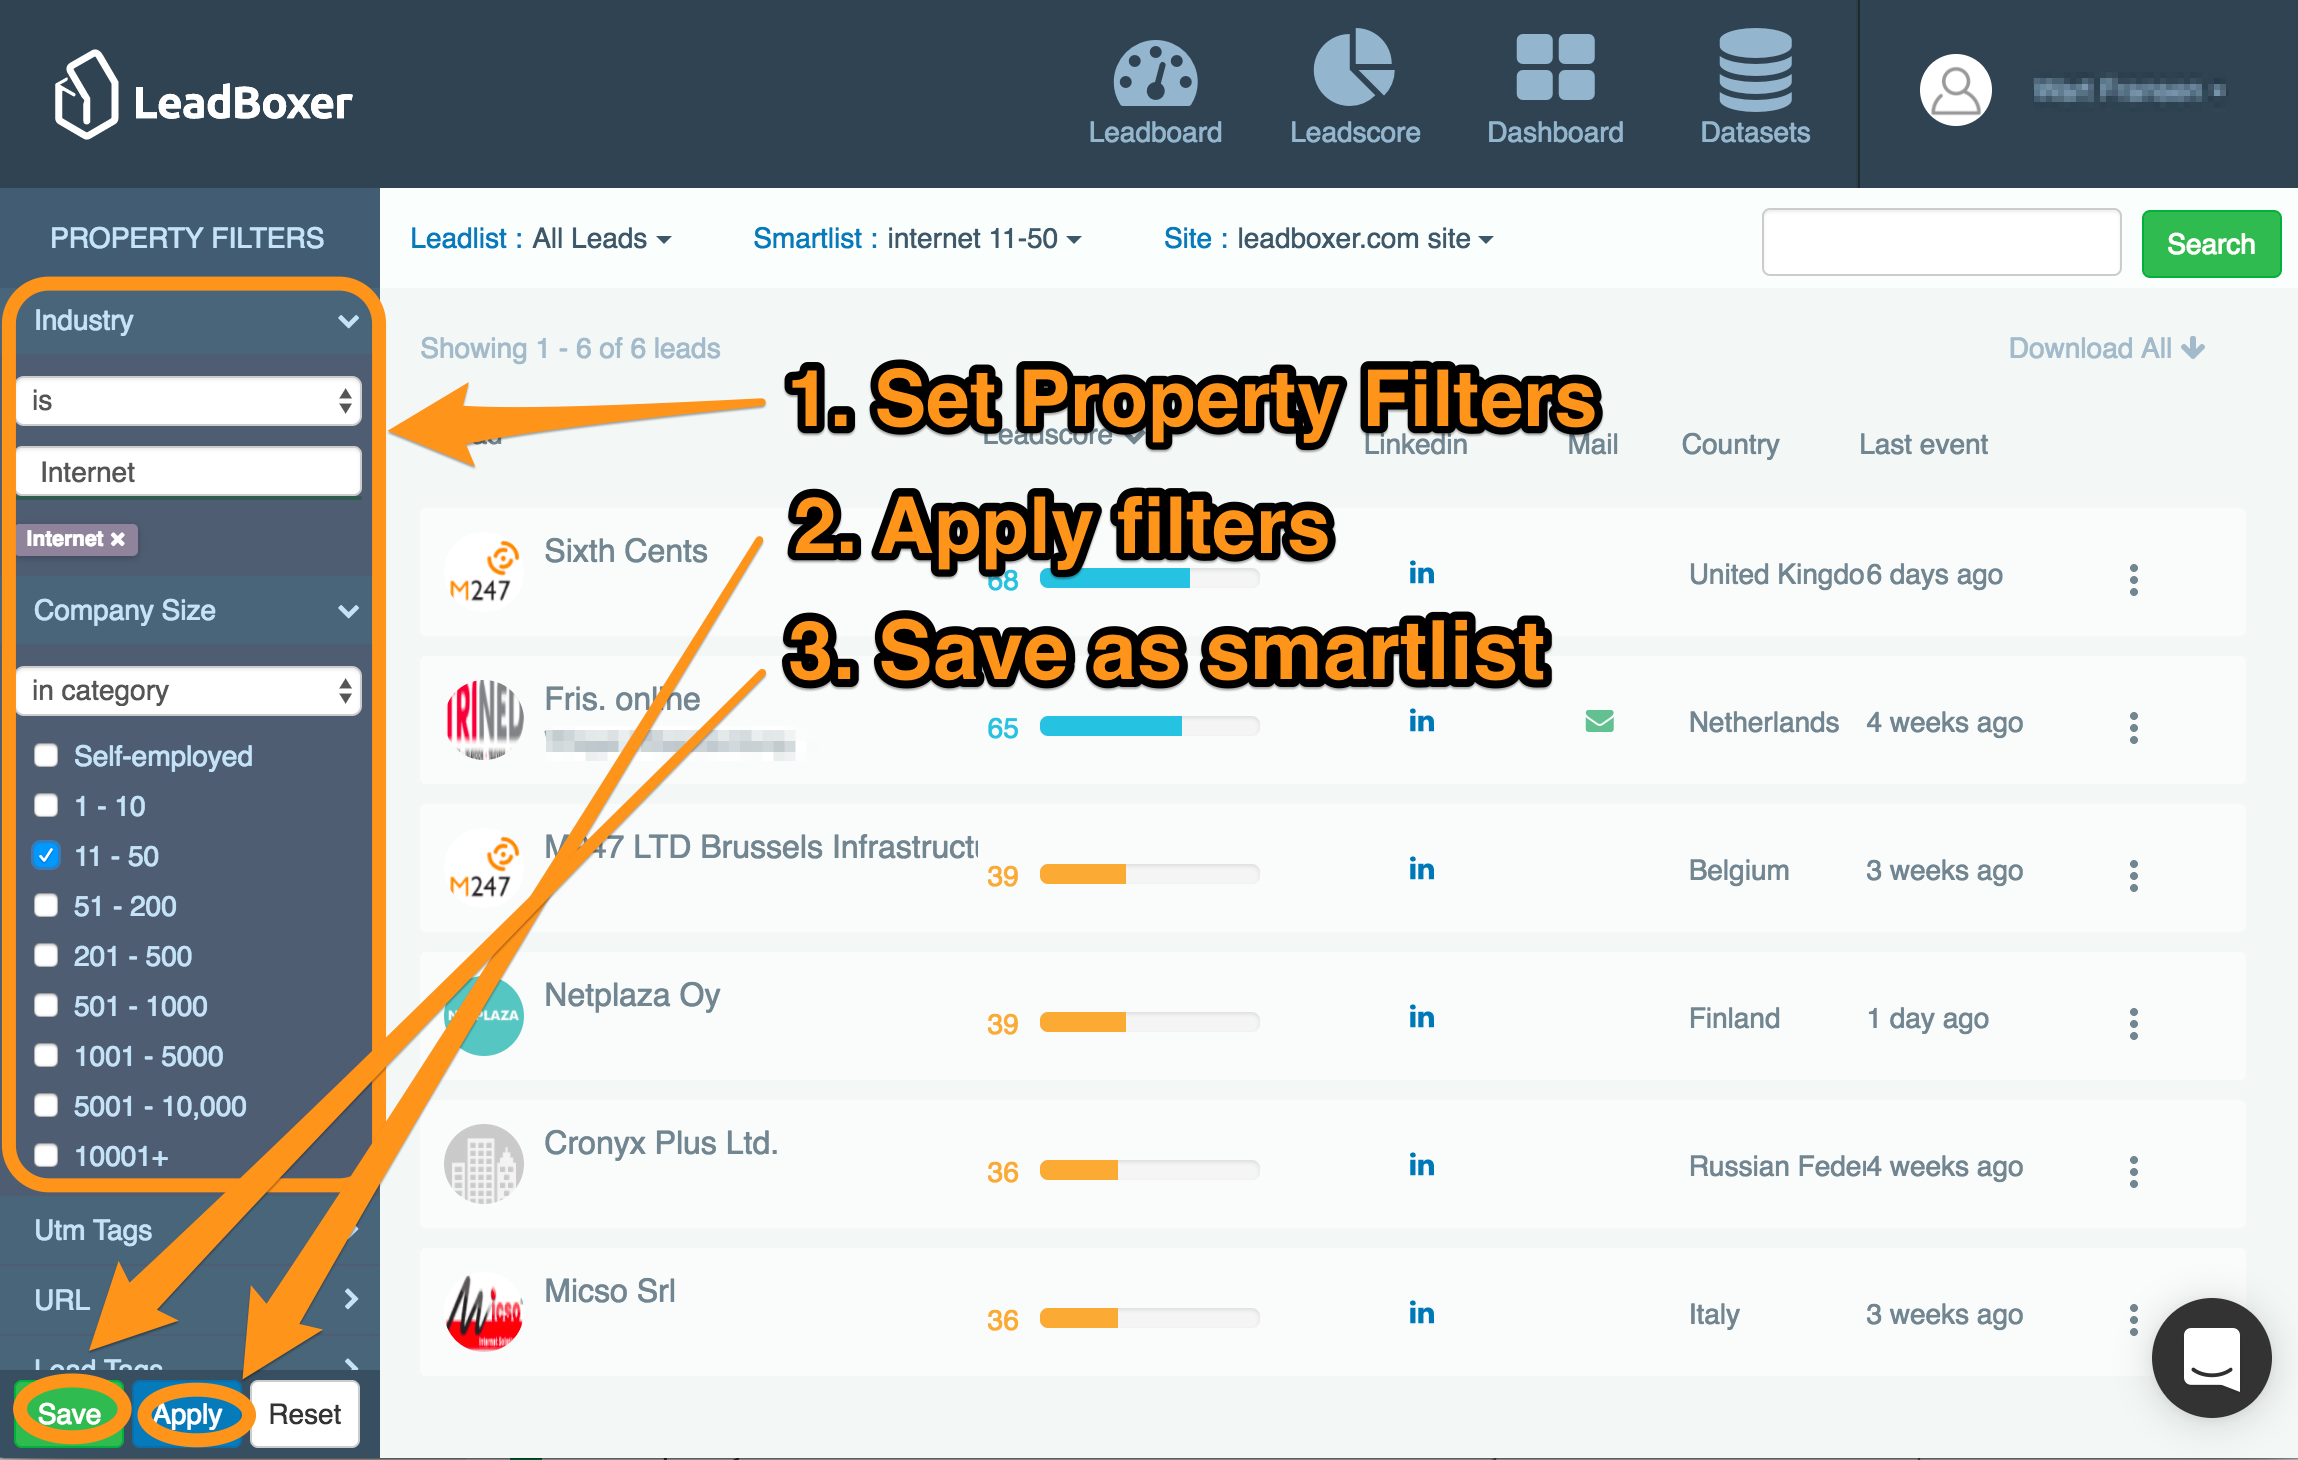
Task: Open LinkedIn for Fris. online
Action: point(1421,721)
